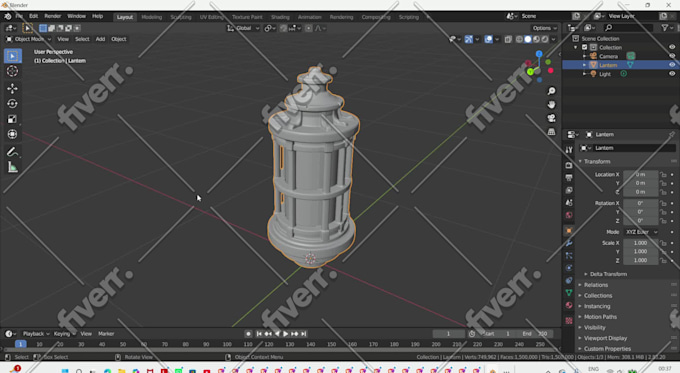
Task: Open viewport Object menu
Action: coord(118,39)
